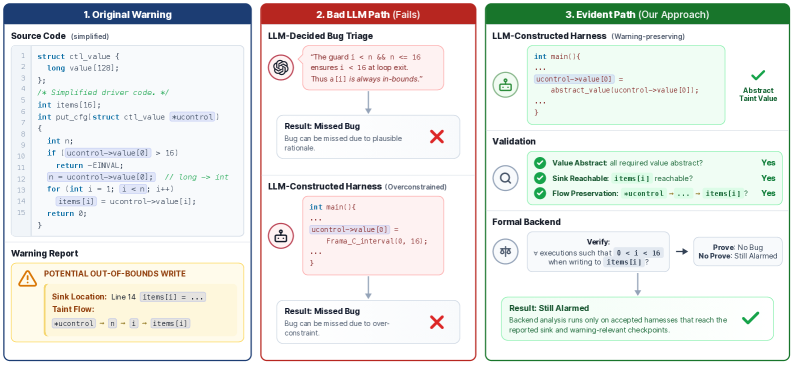The image size is (793, 366).
Task: Click the magnifier icon in Validation section
Action: tap(505, 178)
